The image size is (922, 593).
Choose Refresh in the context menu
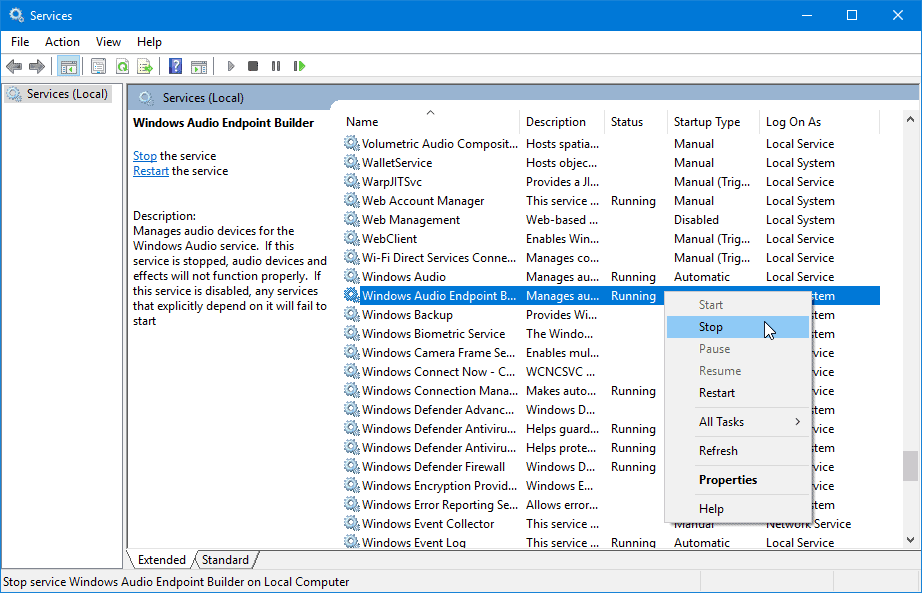(738, 451)
